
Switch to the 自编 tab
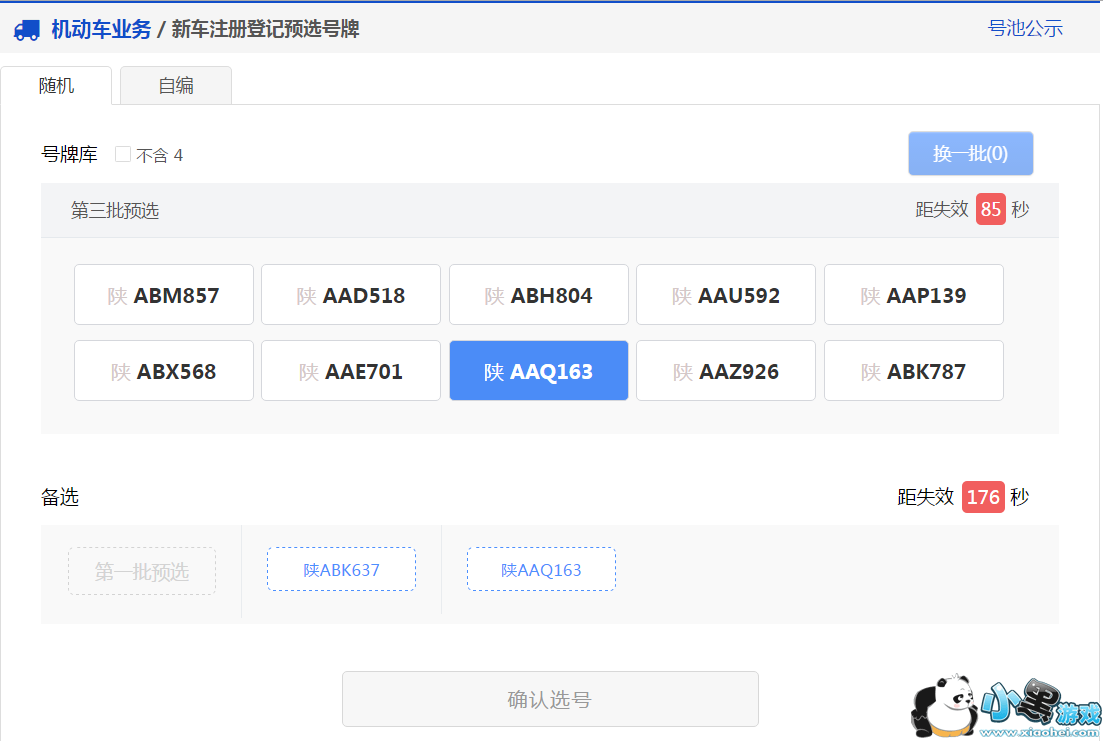point(176,86)
